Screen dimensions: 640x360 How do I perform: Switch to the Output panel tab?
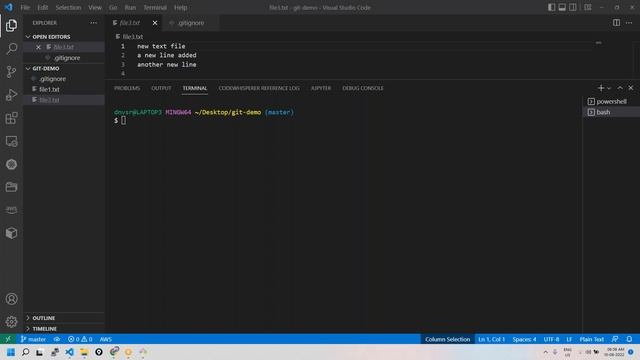click(x=161, y=88)
